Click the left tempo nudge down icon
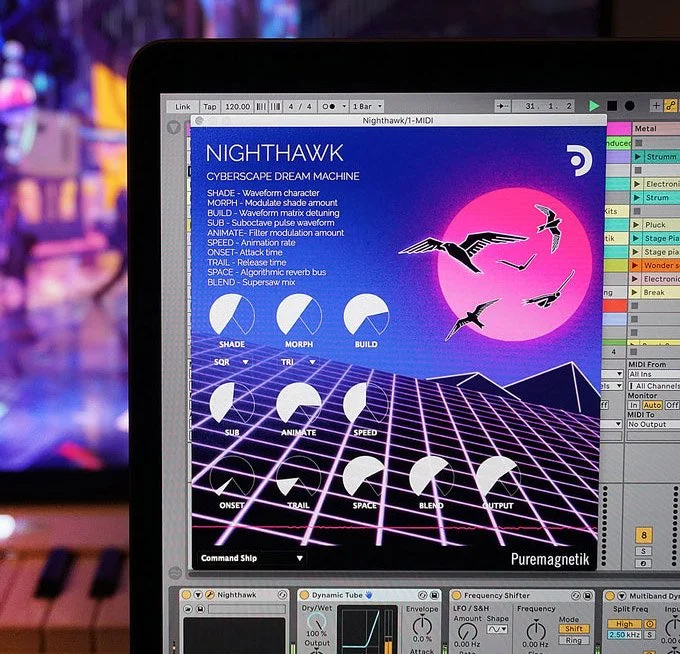The width and height of the screenshot is (680, 654). click(x=261, y=106)
